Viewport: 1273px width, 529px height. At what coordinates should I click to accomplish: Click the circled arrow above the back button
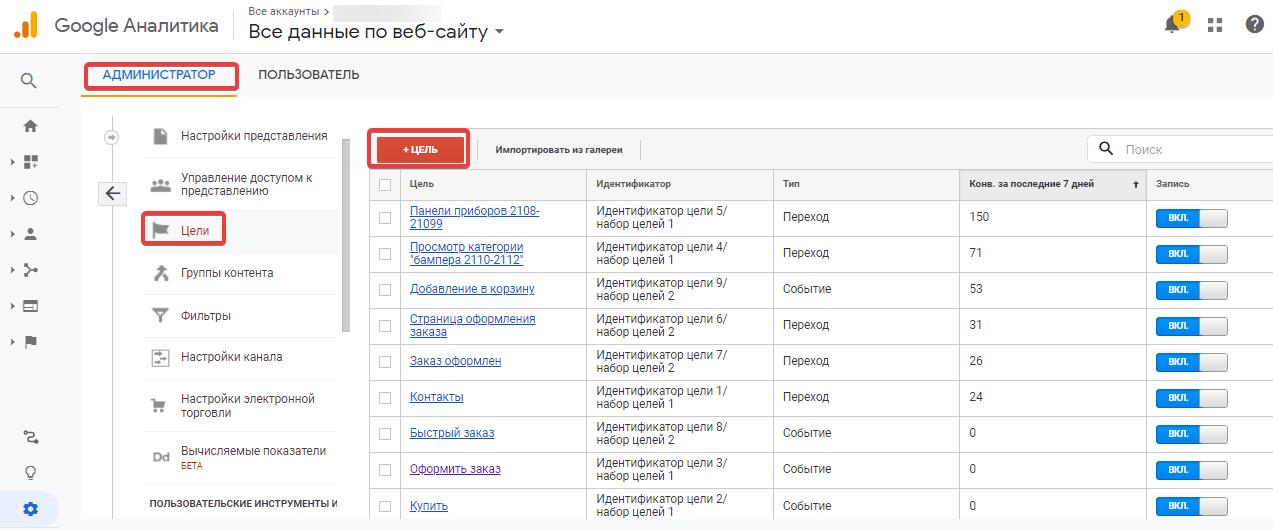[x=112, y=137]
